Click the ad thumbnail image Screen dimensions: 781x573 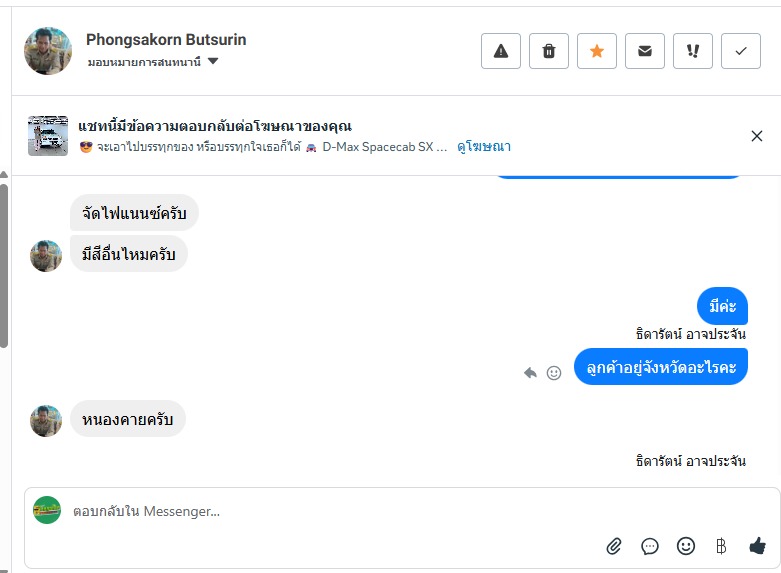[48, 136]
